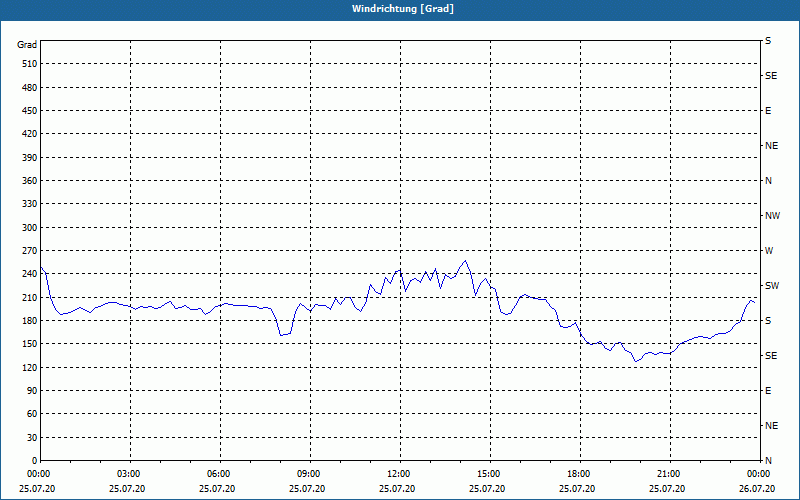Viewport: 800px width, 500px height.
Task: Click the 390 degree axis label
Action: [x=30, y=157]
